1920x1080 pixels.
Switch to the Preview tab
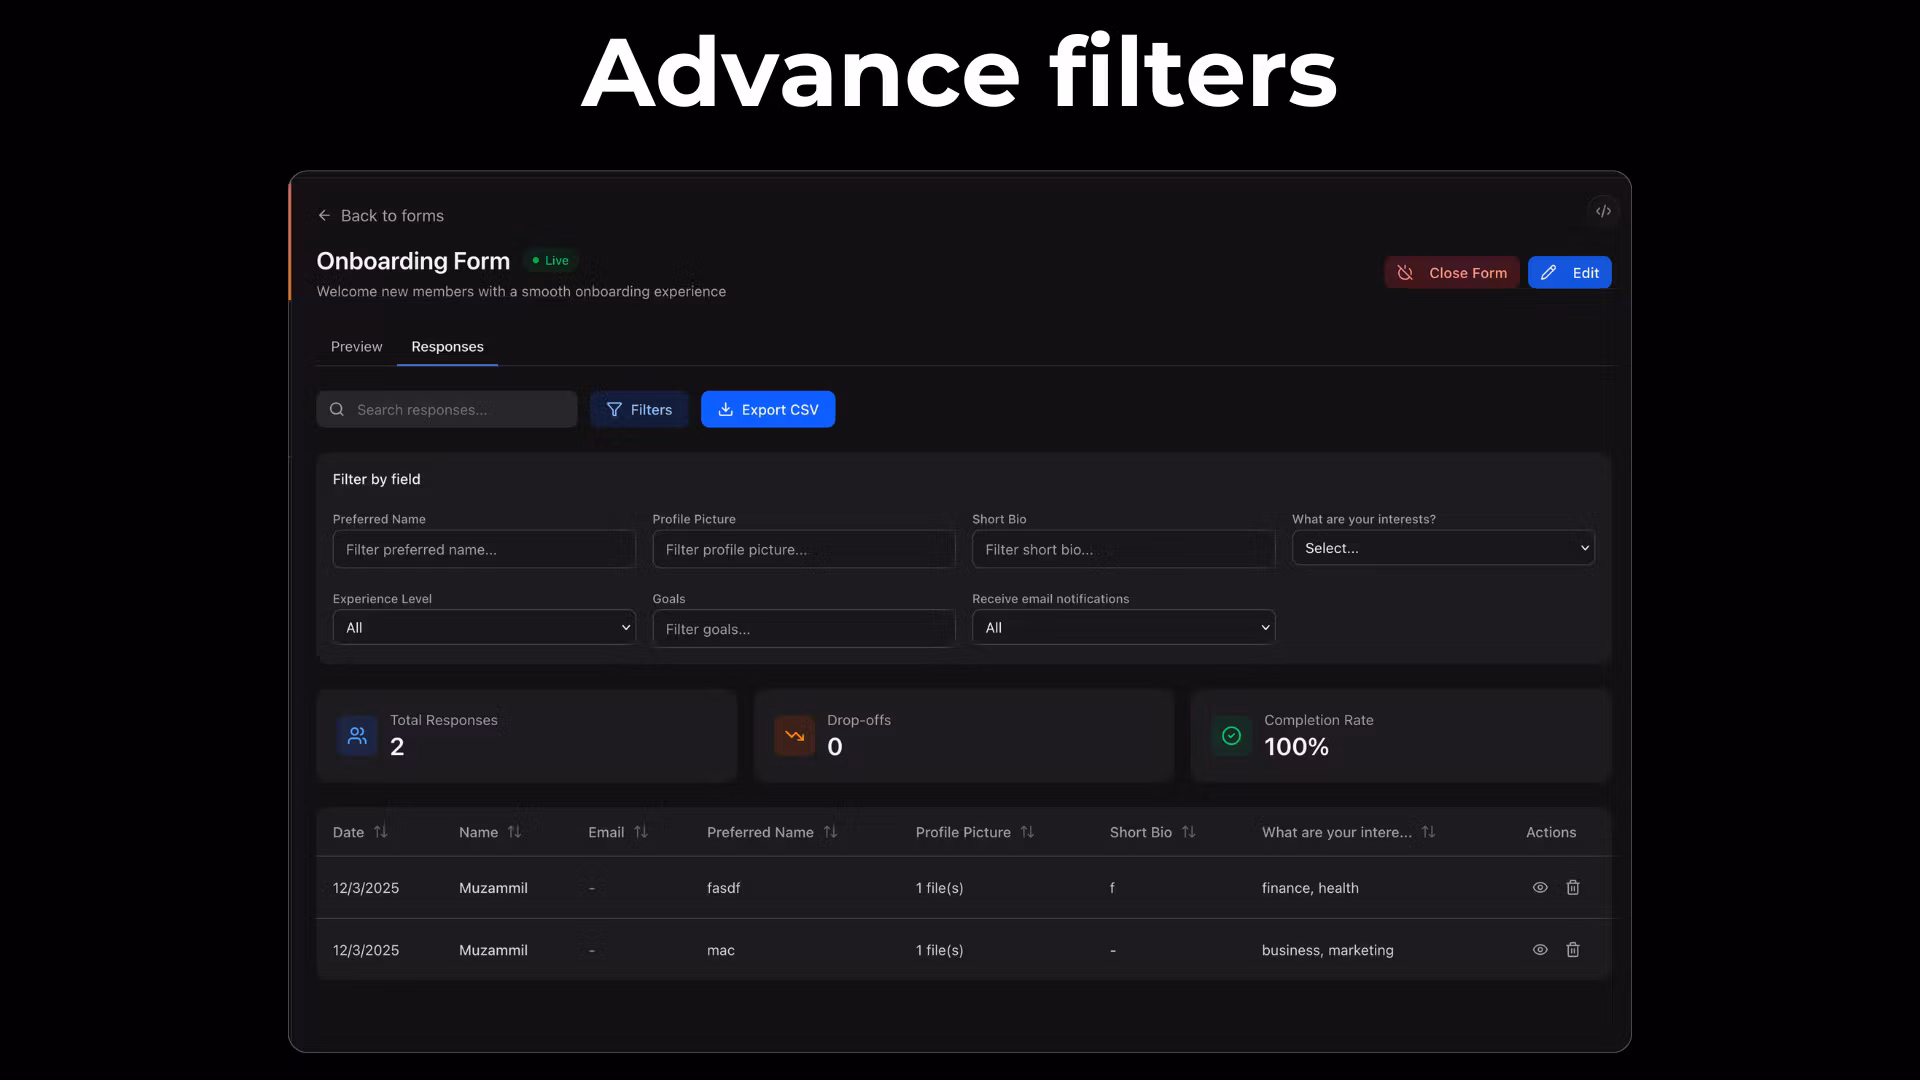pos(356,346)
